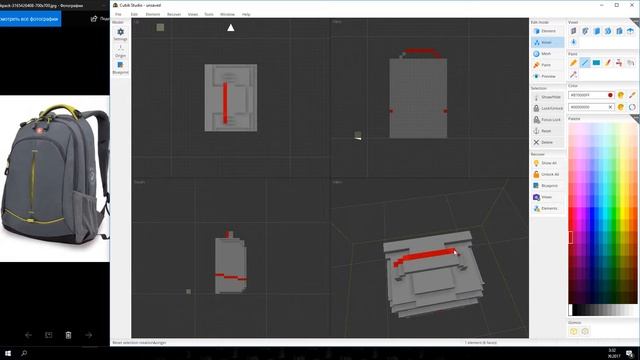The width and height of the screenshot is (640, 360).
Task: Open the Blueprint tool in left sidebar
Action: click(120, 68)
